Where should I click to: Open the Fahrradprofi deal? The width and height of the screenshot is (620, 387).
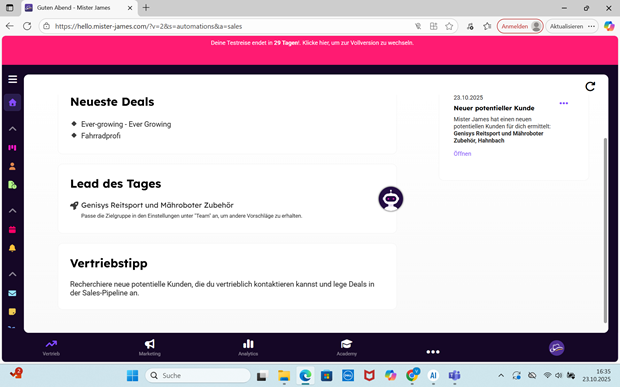101,136
